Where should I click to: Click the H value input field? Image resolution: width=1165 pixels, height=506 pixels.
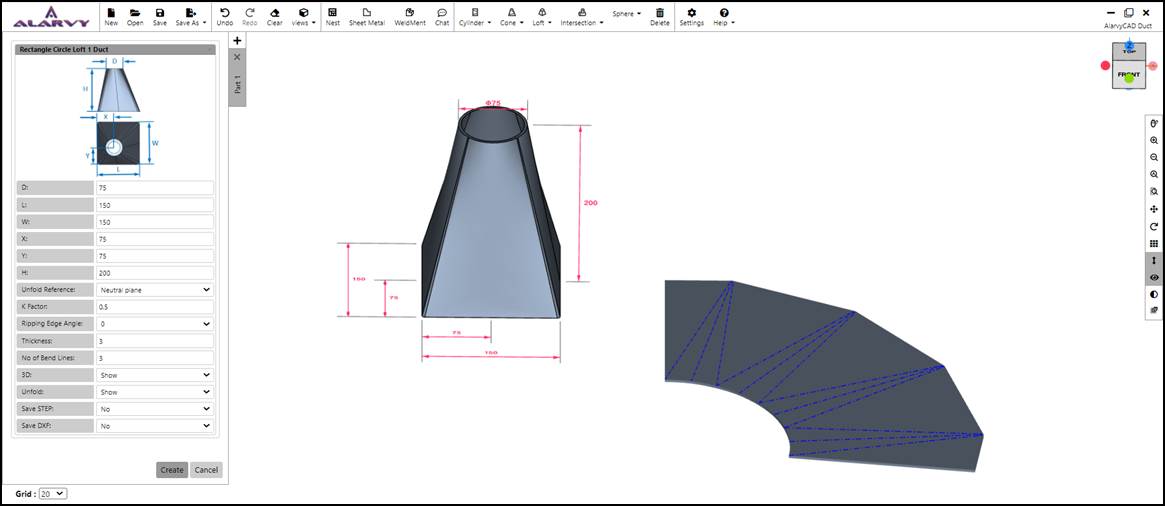[155, 273]
